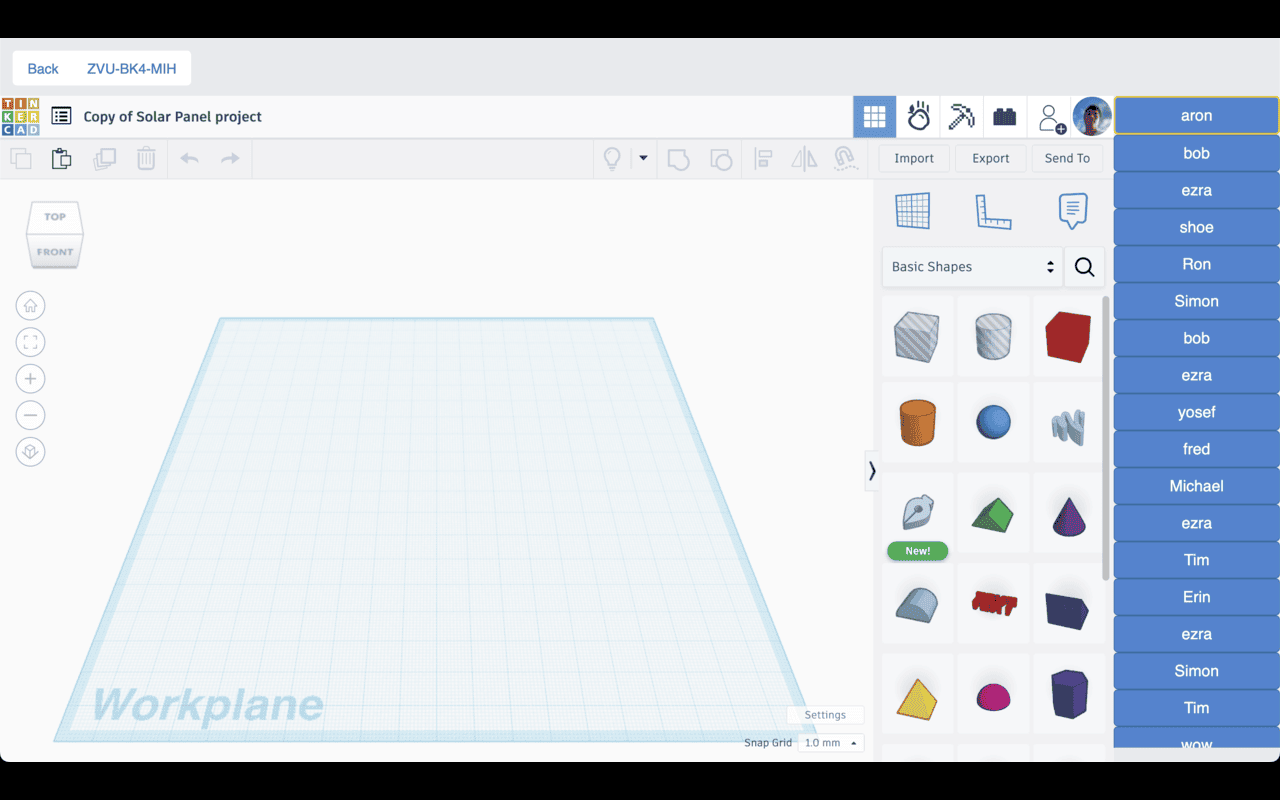1280x800 pixels.
Task: Open the shape search magnifier
Action: point(1084,267)
